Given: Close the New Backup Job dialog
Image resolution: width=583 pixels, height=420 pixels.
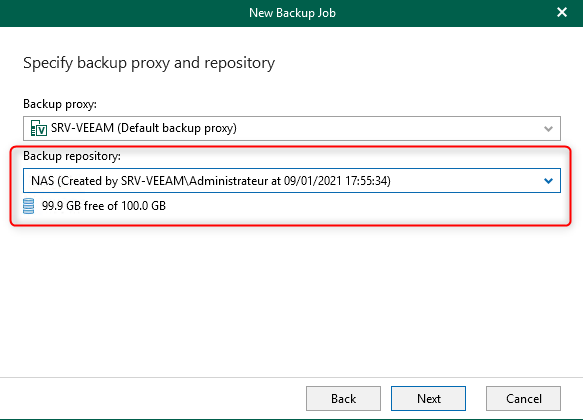Looking at the screenshot, I should coord(562,13).
